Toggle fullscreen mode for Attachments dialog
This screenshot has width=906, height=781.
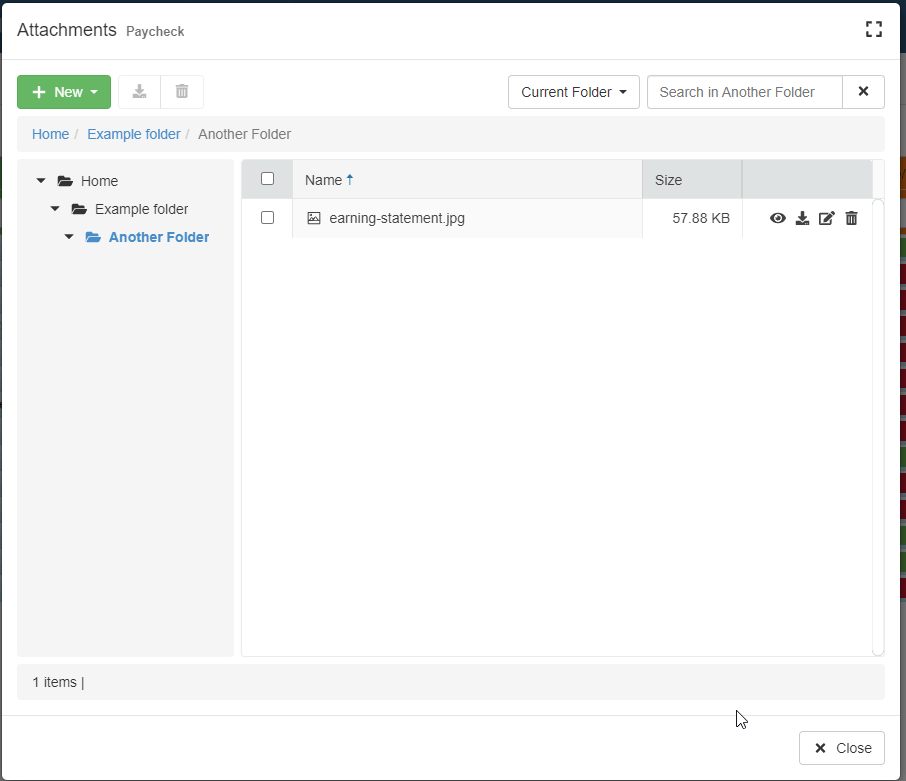click(x=874, y=30)
